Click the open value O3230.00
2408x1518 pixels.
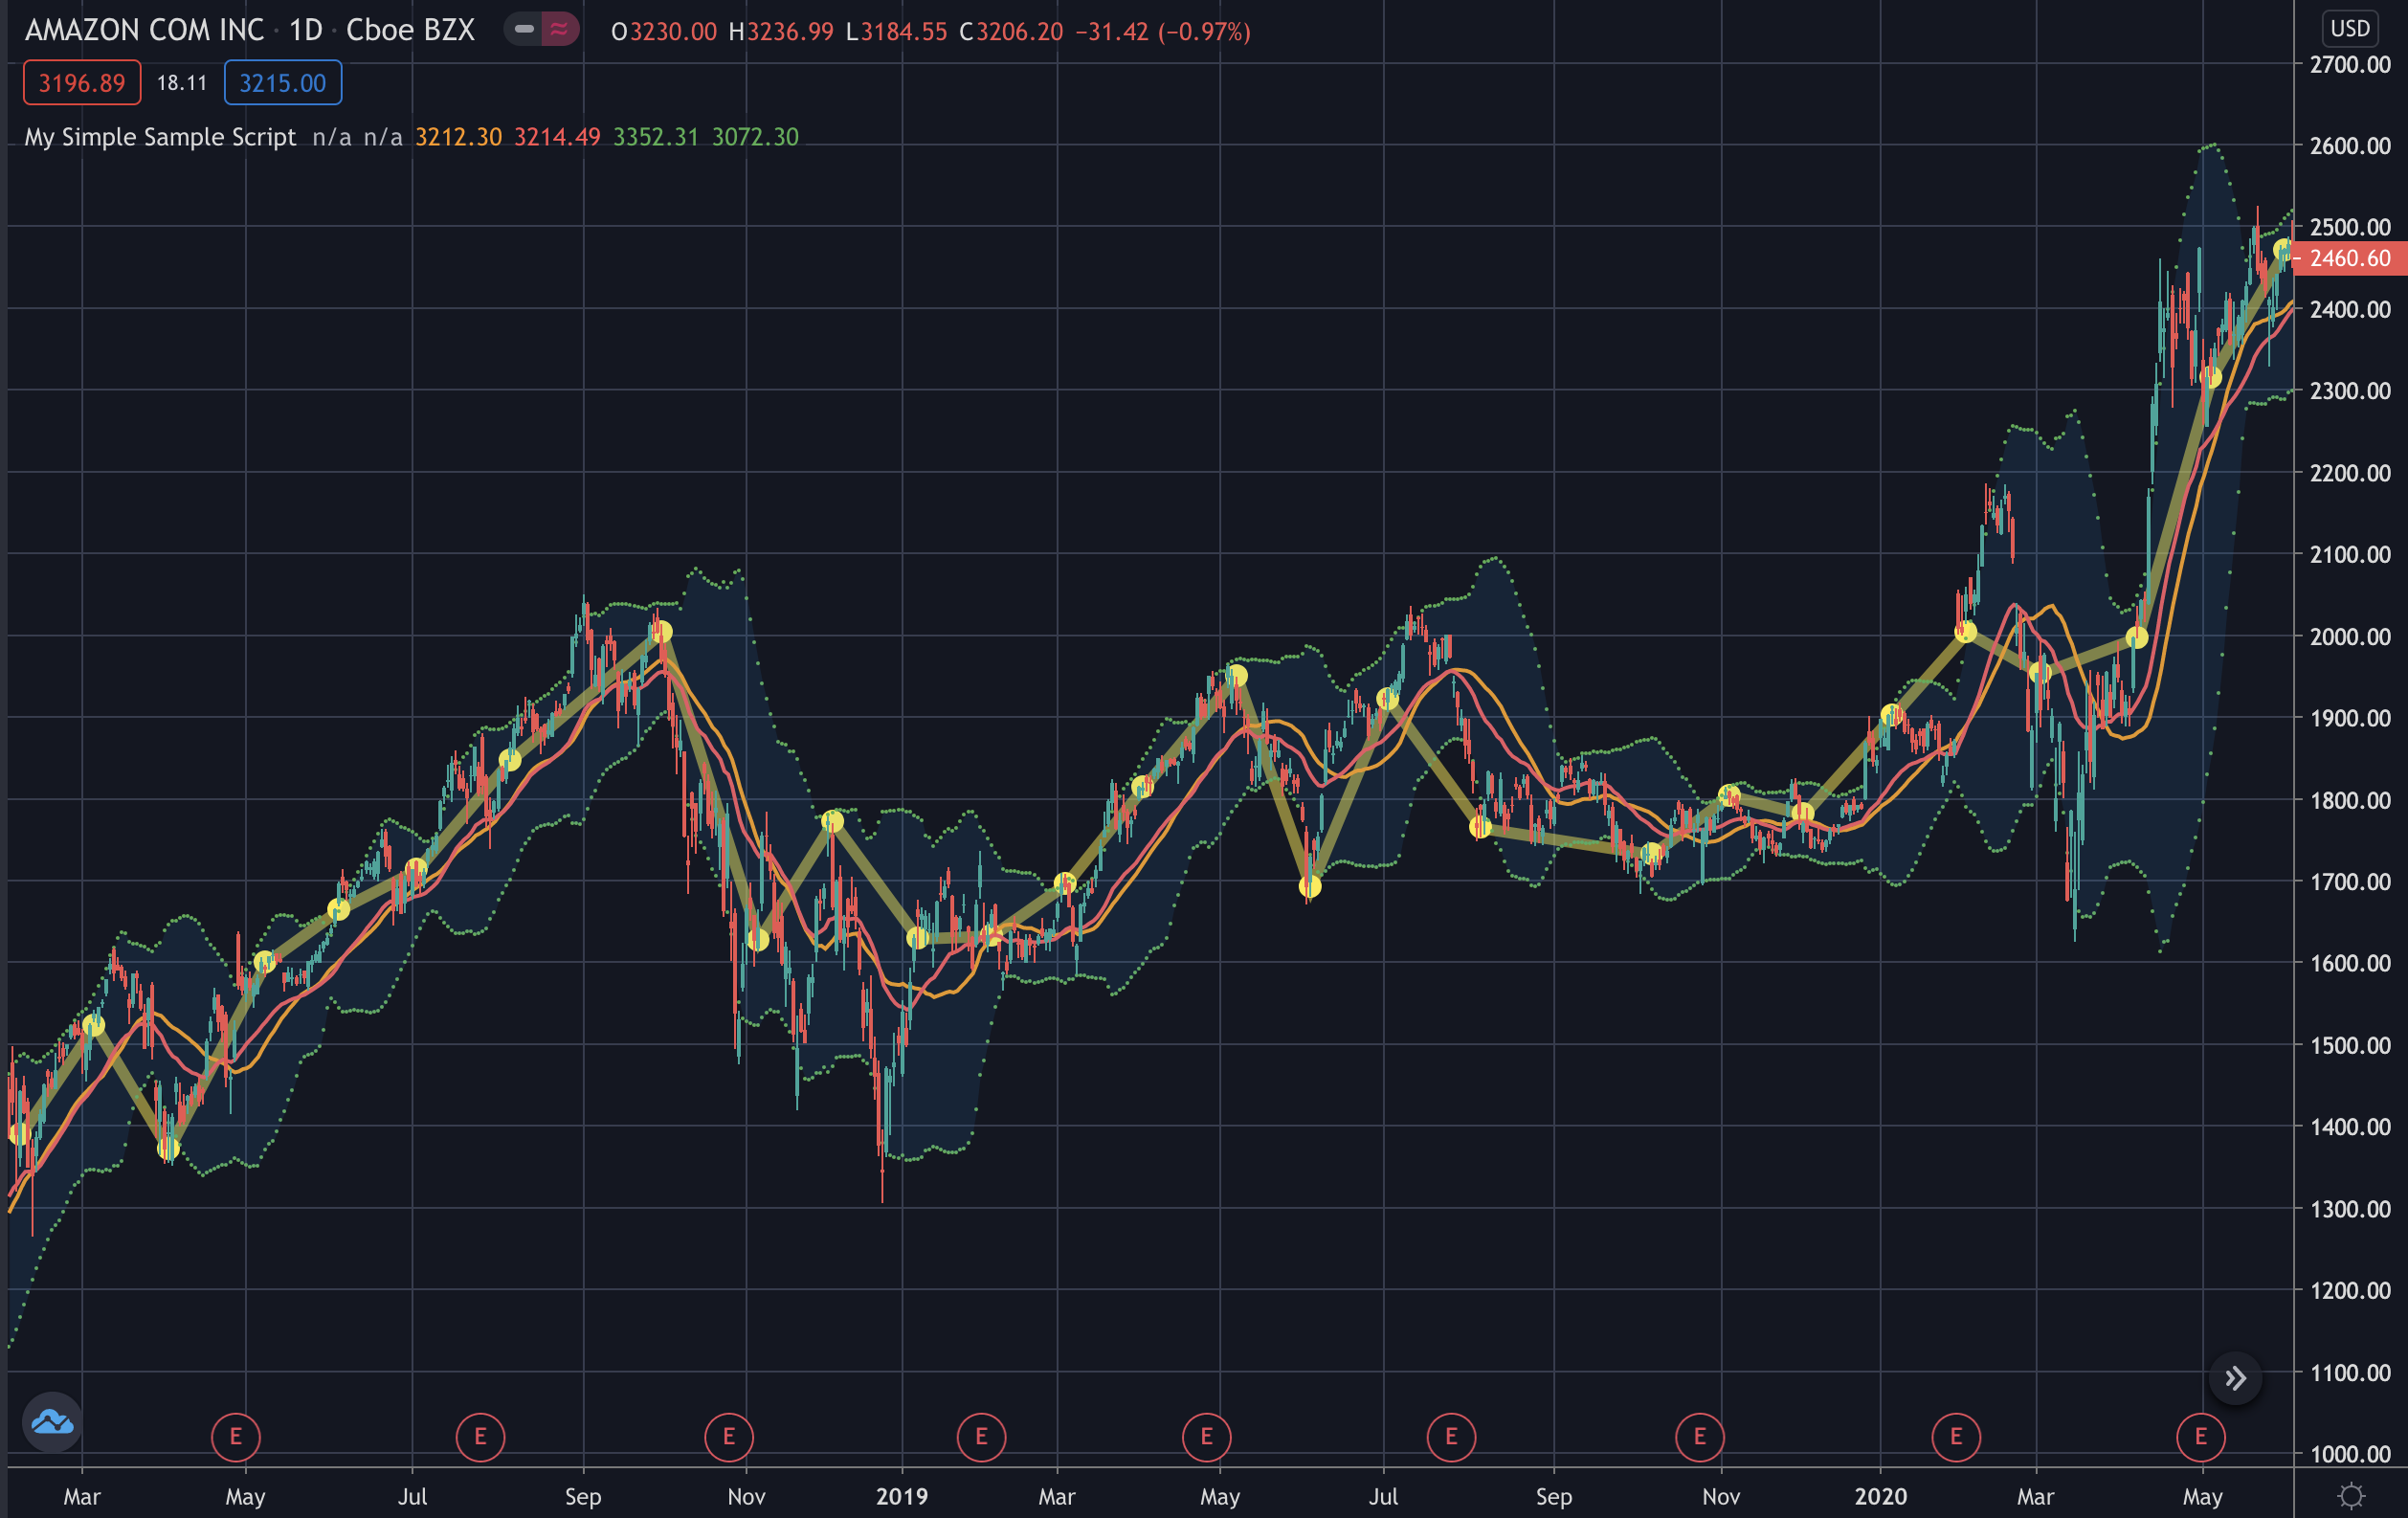pos(664,32)
